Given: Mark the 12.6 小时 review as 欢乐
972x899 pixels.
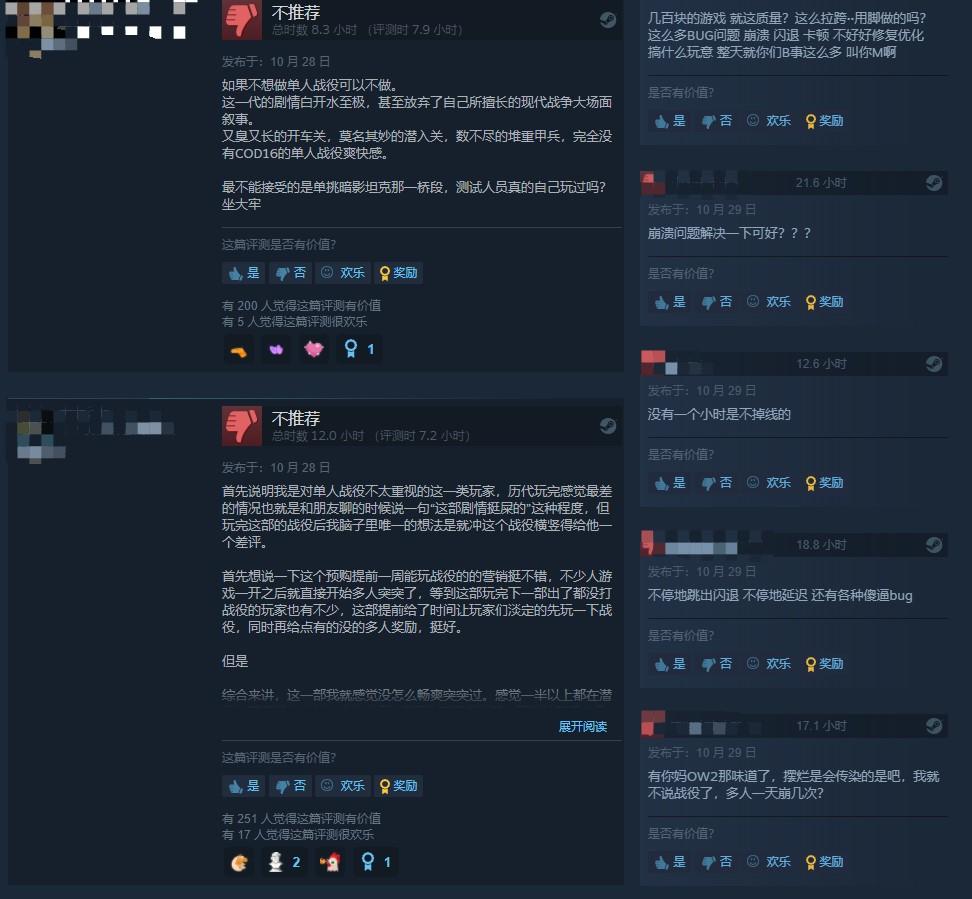Looking at the screenshot, I should click(769, 483).
